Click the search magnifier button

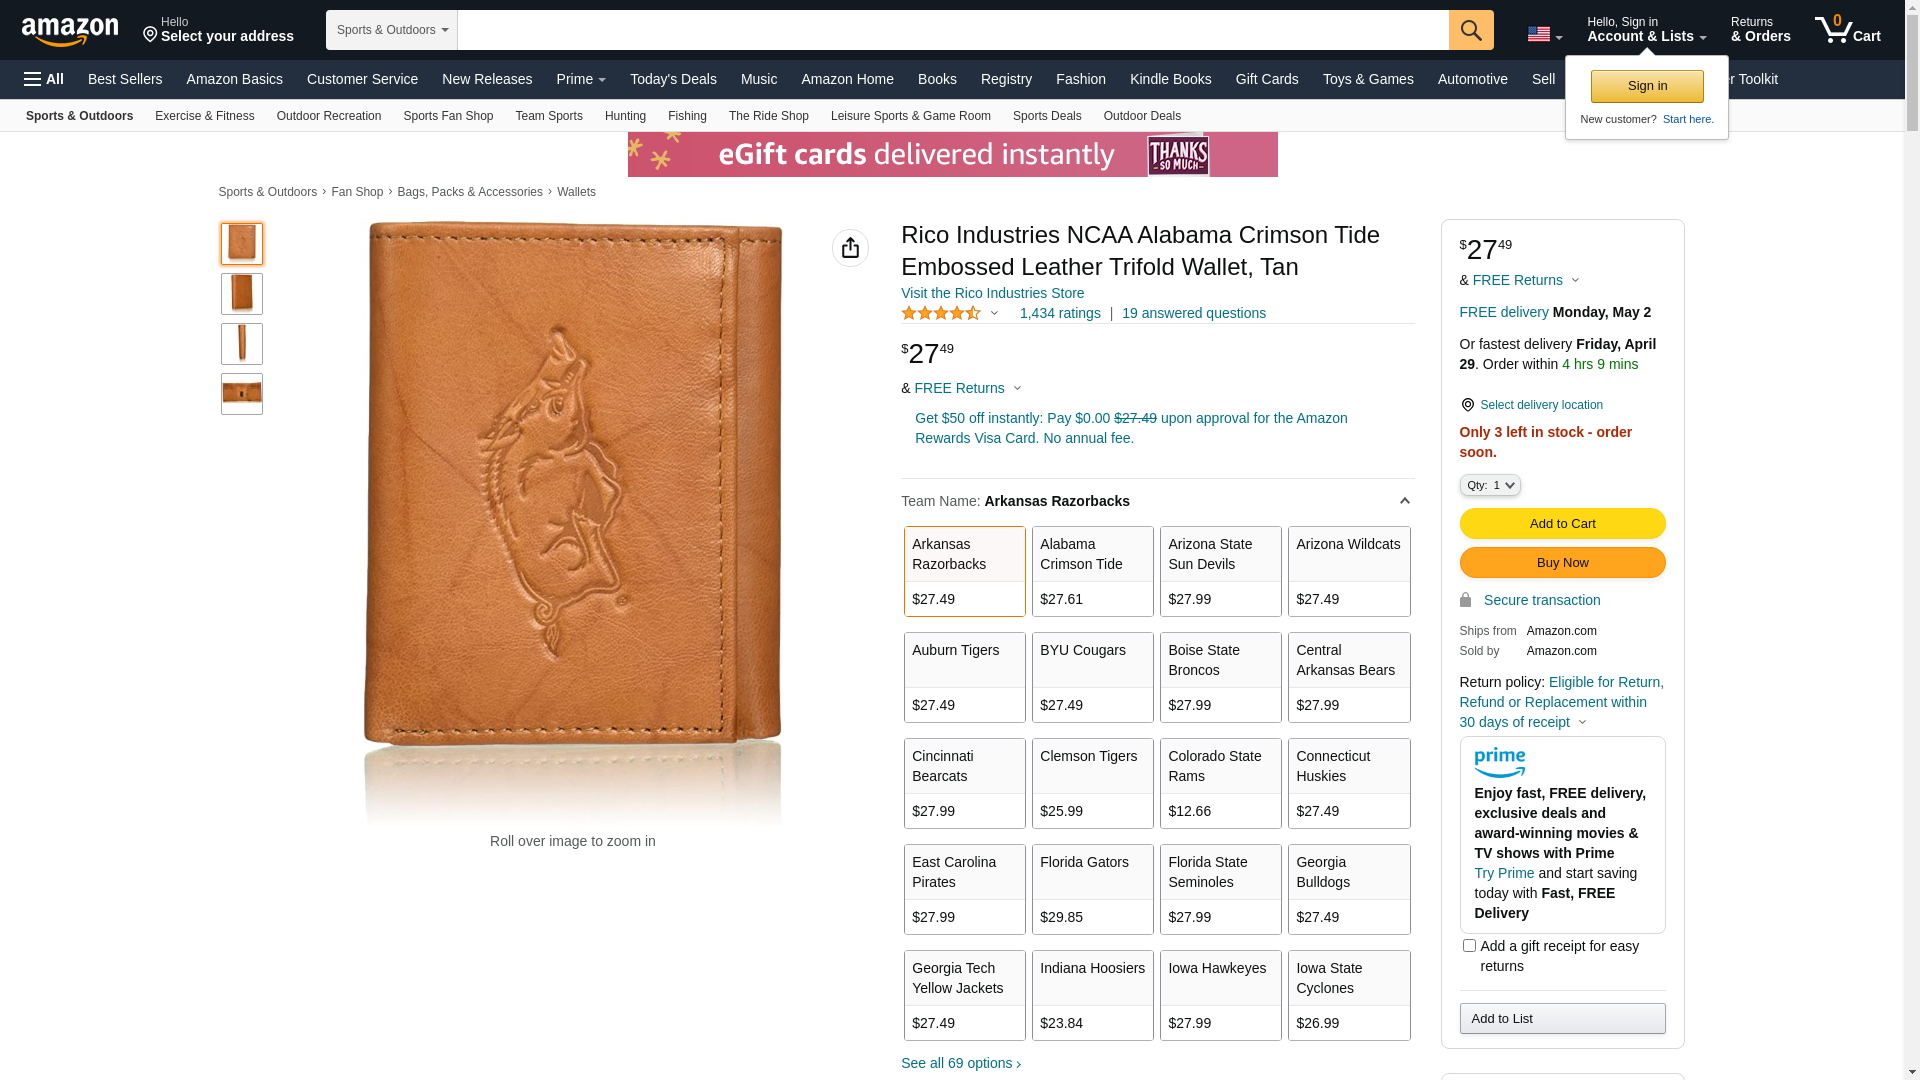[1470, 30]
